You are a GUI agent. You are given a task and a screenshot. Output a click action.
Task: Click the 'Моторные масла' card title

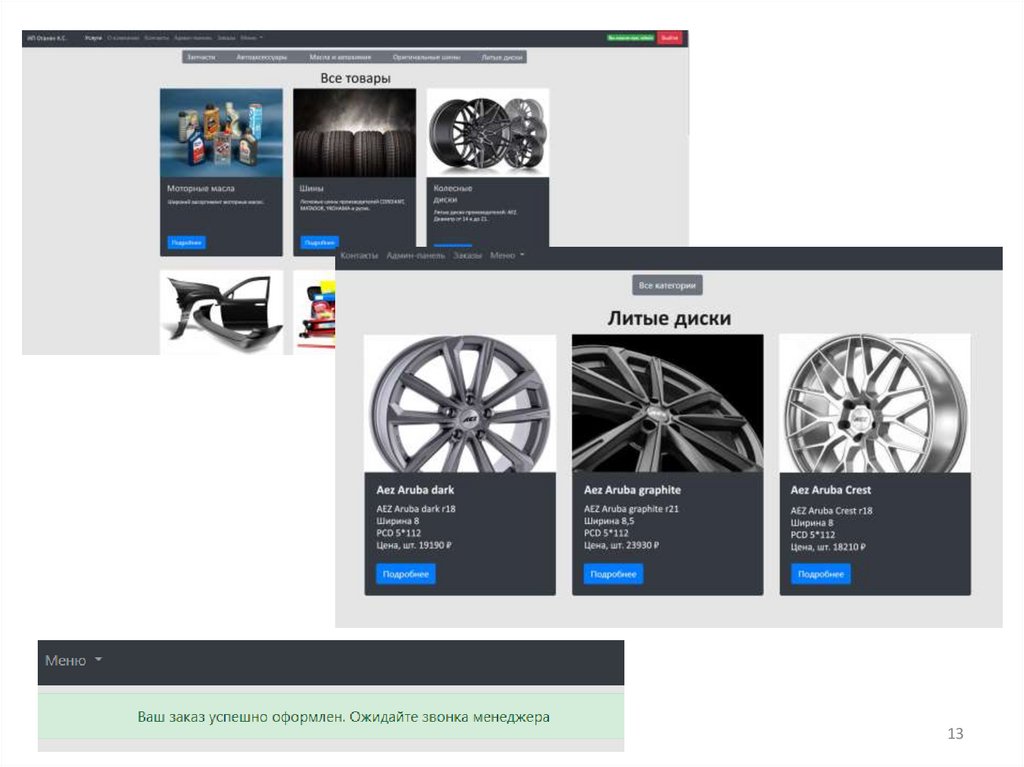pyautogui.click(x=200, y=188)
